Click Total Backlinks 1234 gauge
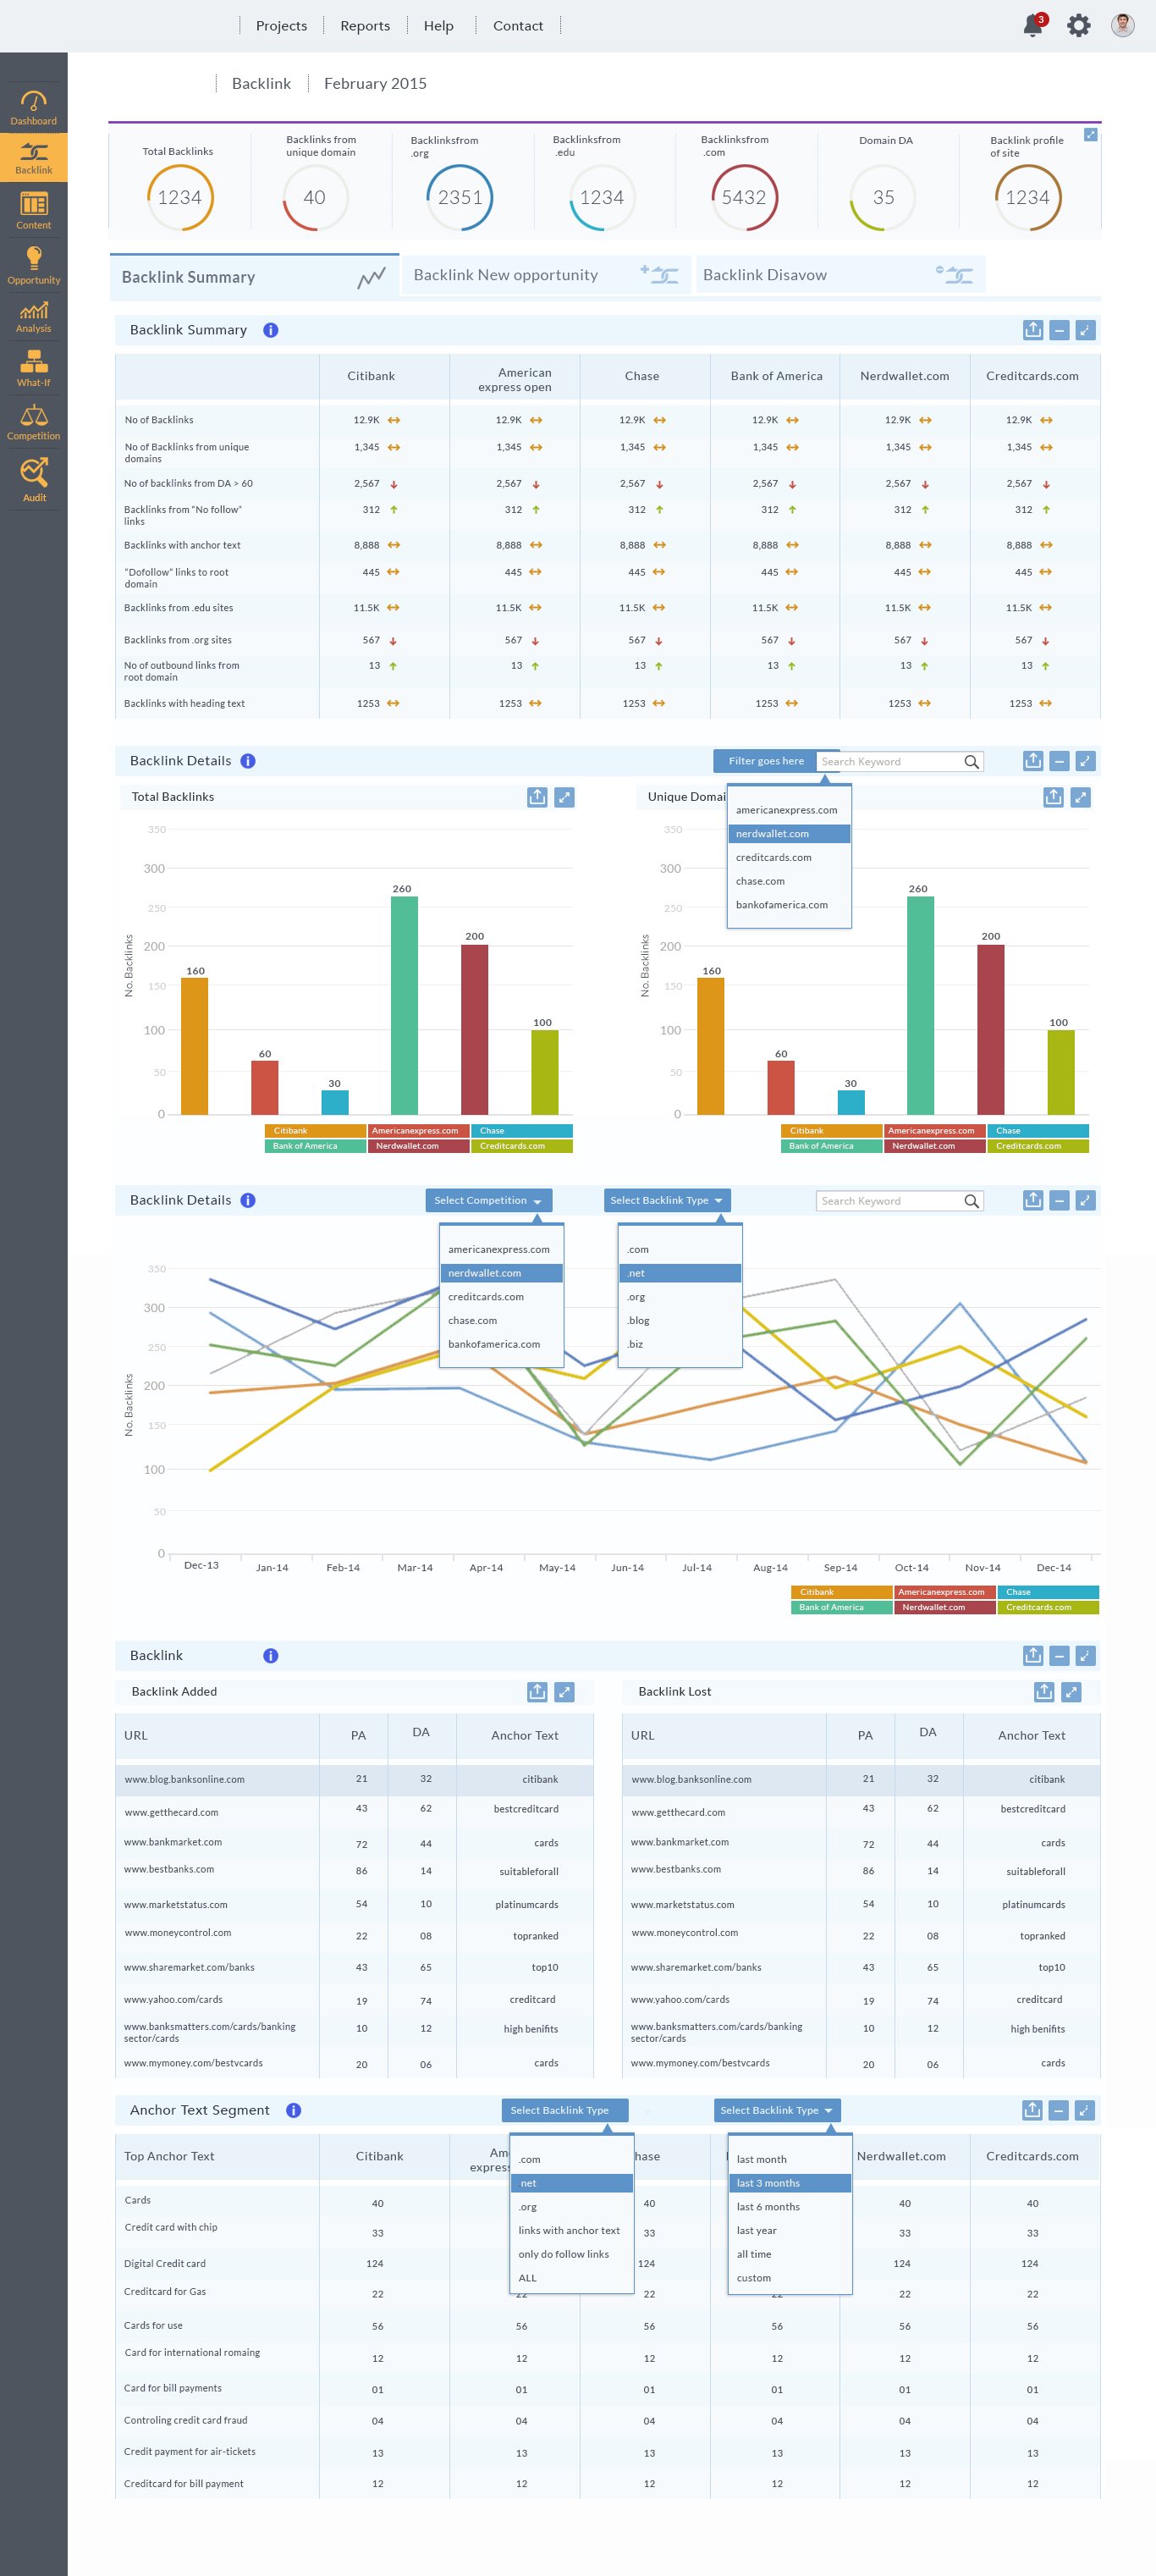This screenshot has height=2576, width=1156. tap(180, 197)
